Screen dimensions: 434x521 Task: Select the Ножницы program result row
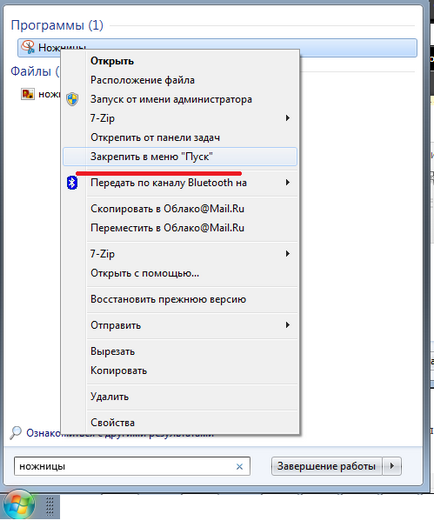[x=217, y=47]
